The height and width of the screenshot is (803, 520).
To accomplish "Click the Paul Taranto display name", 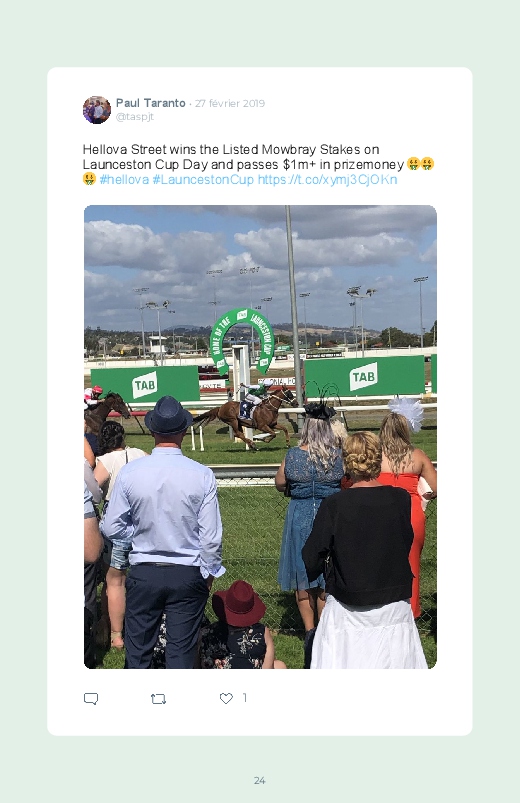I will [x=151, y=103].
